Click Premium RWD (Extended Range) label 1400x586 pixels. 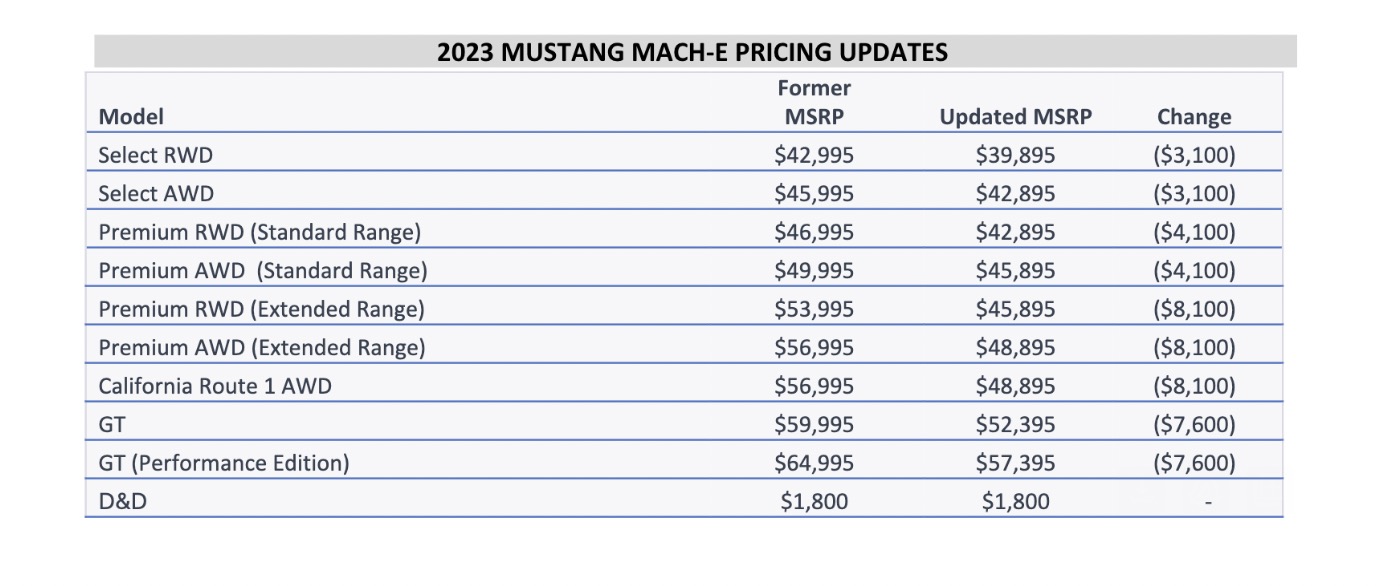pyautogui.click(x=261, y=309)
